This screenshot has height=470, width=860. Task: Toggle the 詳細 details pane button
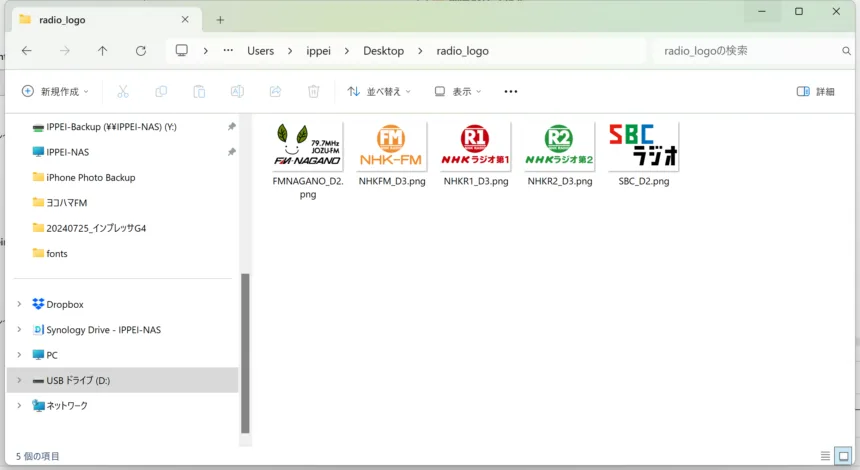[x=816, y=92]
